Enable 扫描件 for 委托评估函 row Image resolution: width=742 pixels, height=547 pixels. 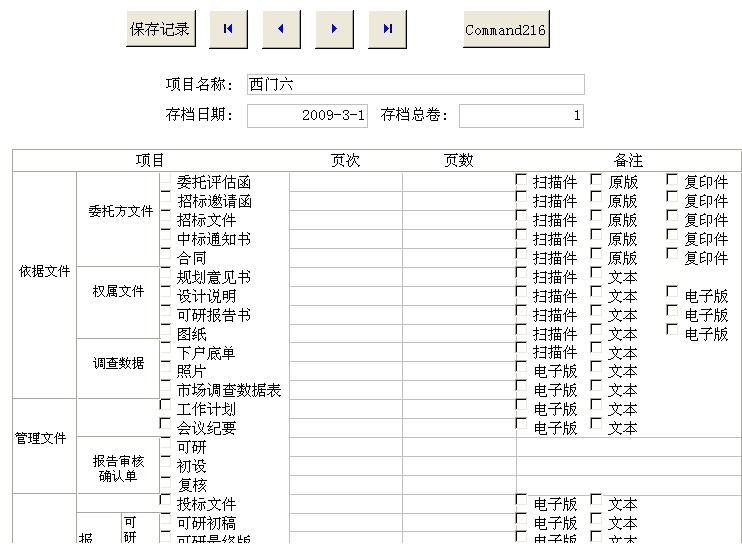tap(521, 180)
